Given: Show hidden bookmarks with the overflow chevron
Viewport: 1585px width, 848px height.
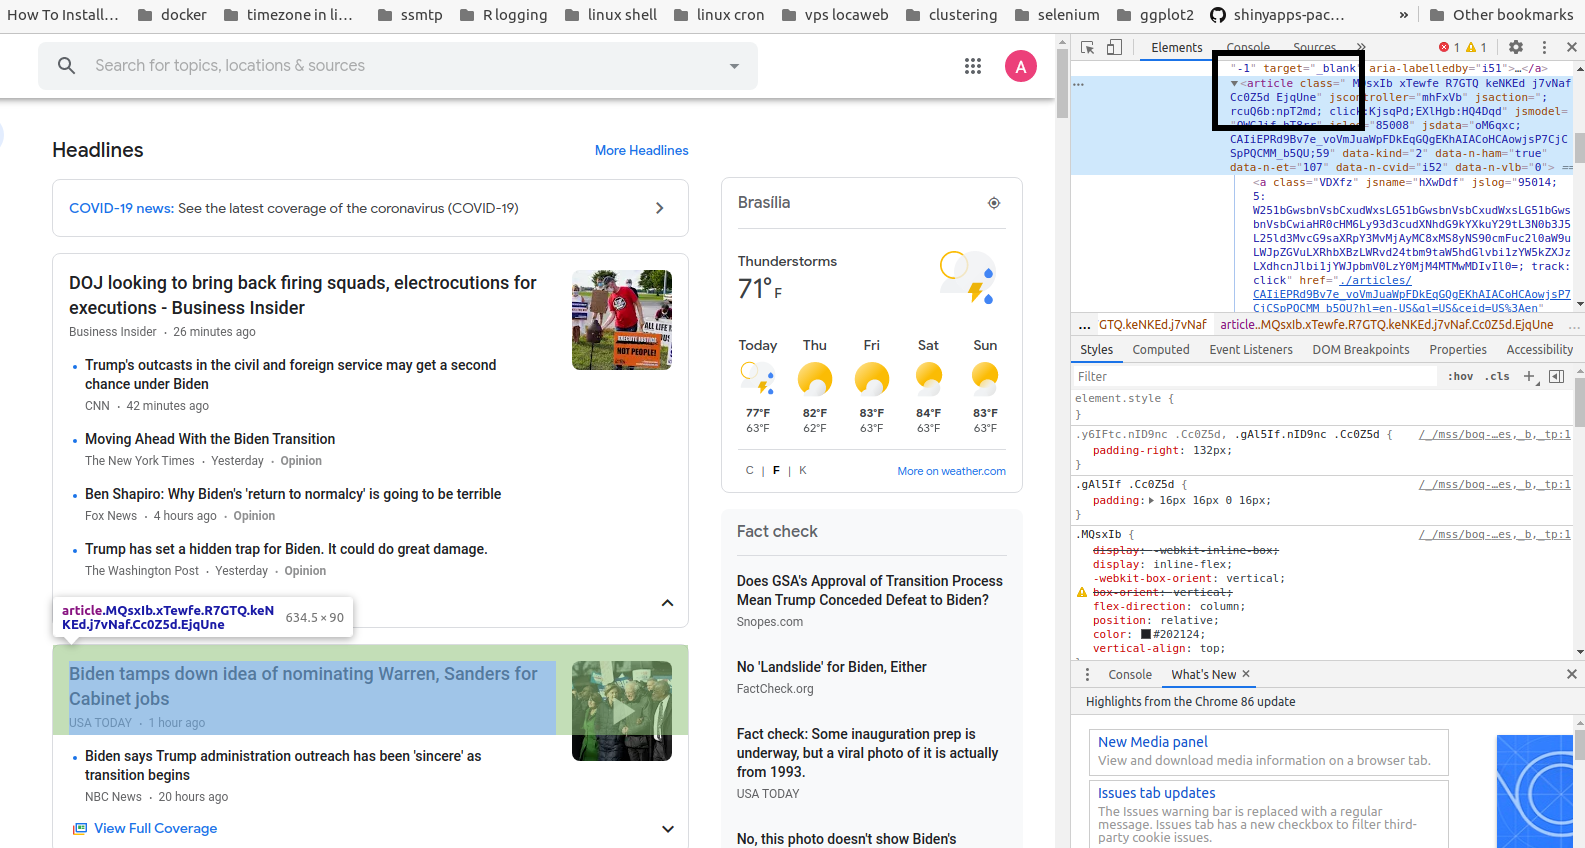Looking at the screenshot, I should pyautogui.click(x=1404, y=15).
